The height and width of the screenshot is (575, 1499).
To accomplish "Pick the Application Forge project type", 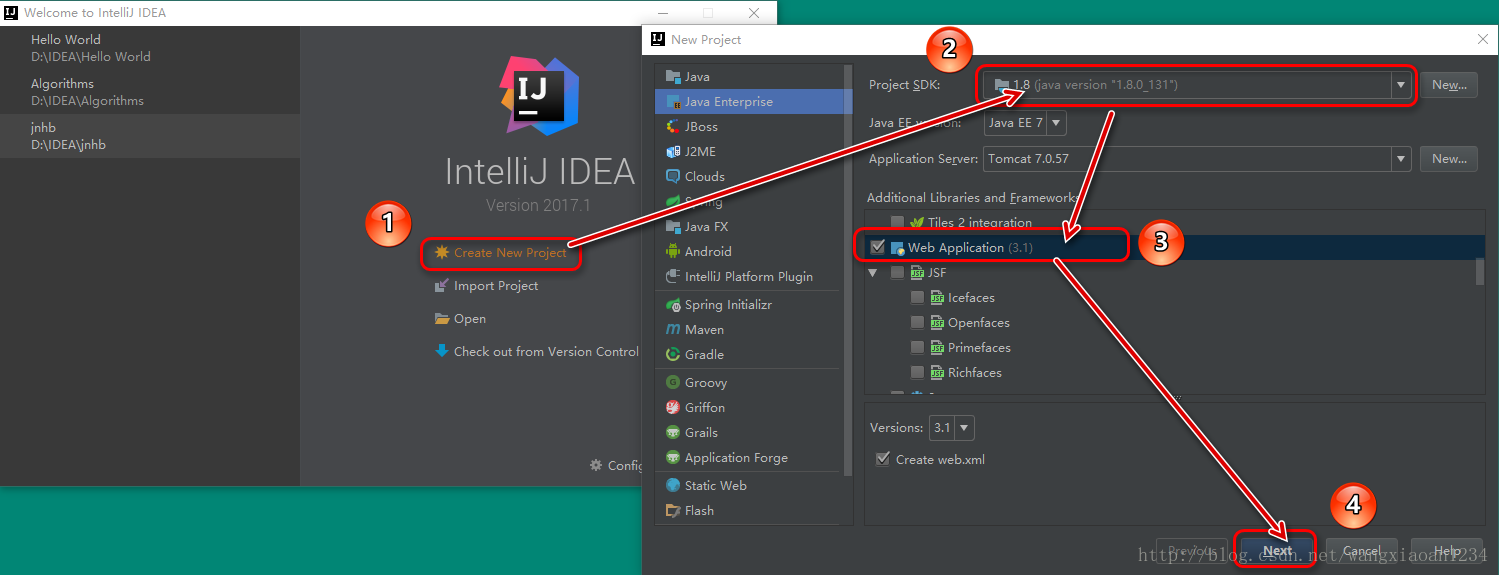I will click(753, 458).
